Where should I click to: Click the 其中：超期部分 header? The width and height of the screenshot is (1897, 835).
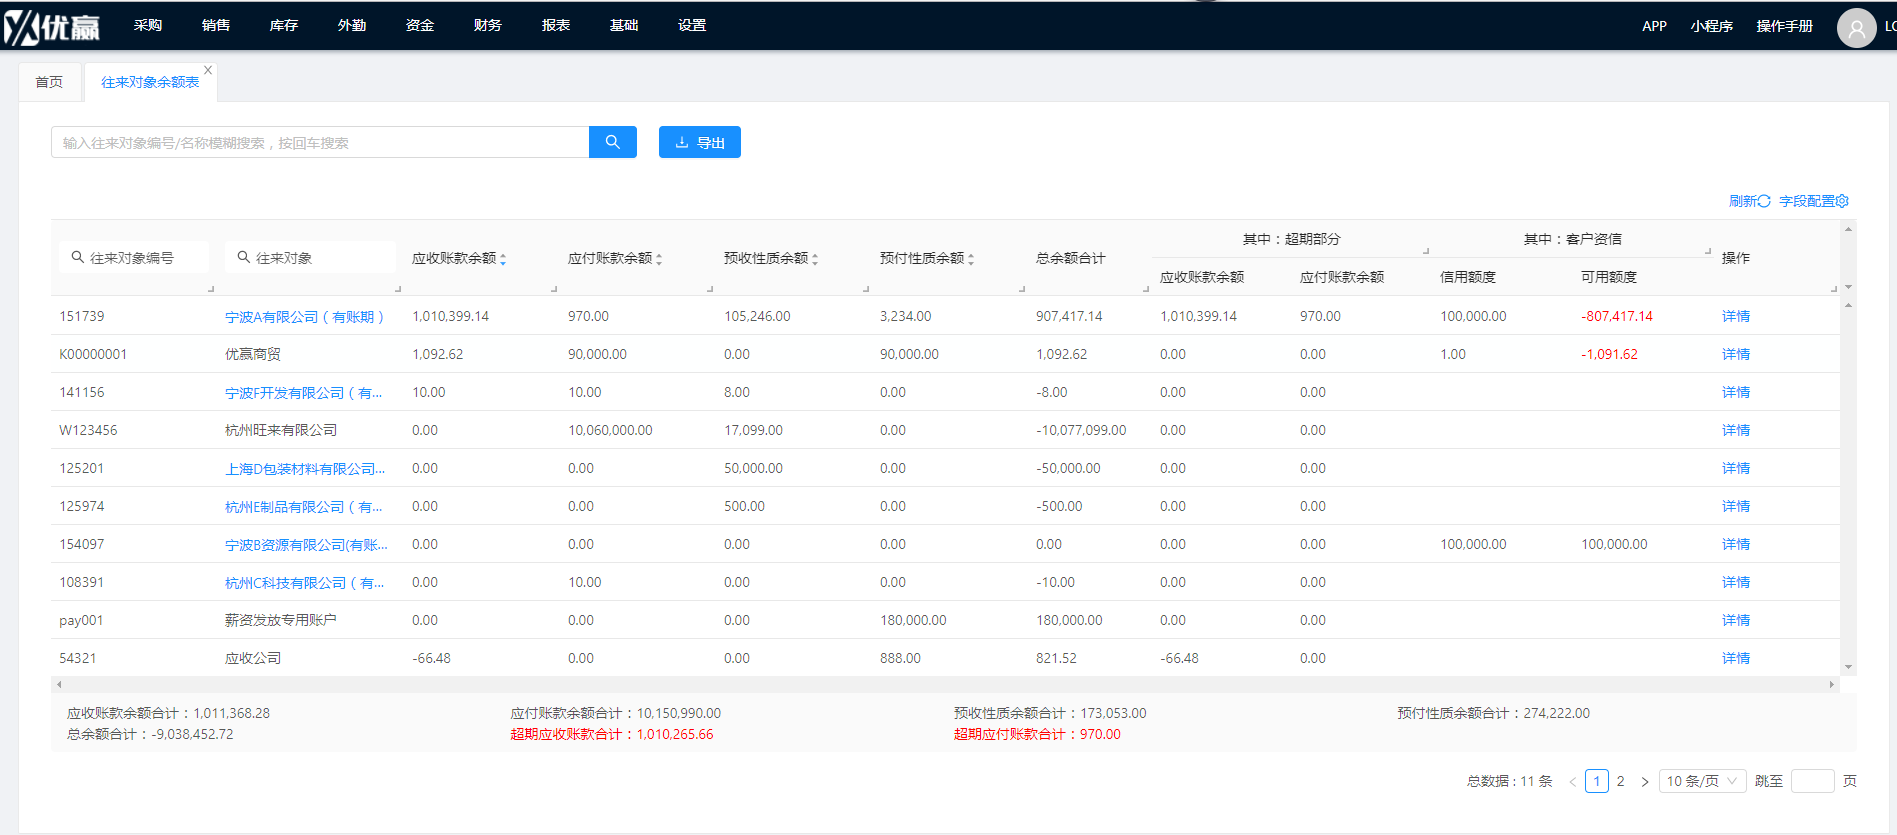click(1291, 239)
